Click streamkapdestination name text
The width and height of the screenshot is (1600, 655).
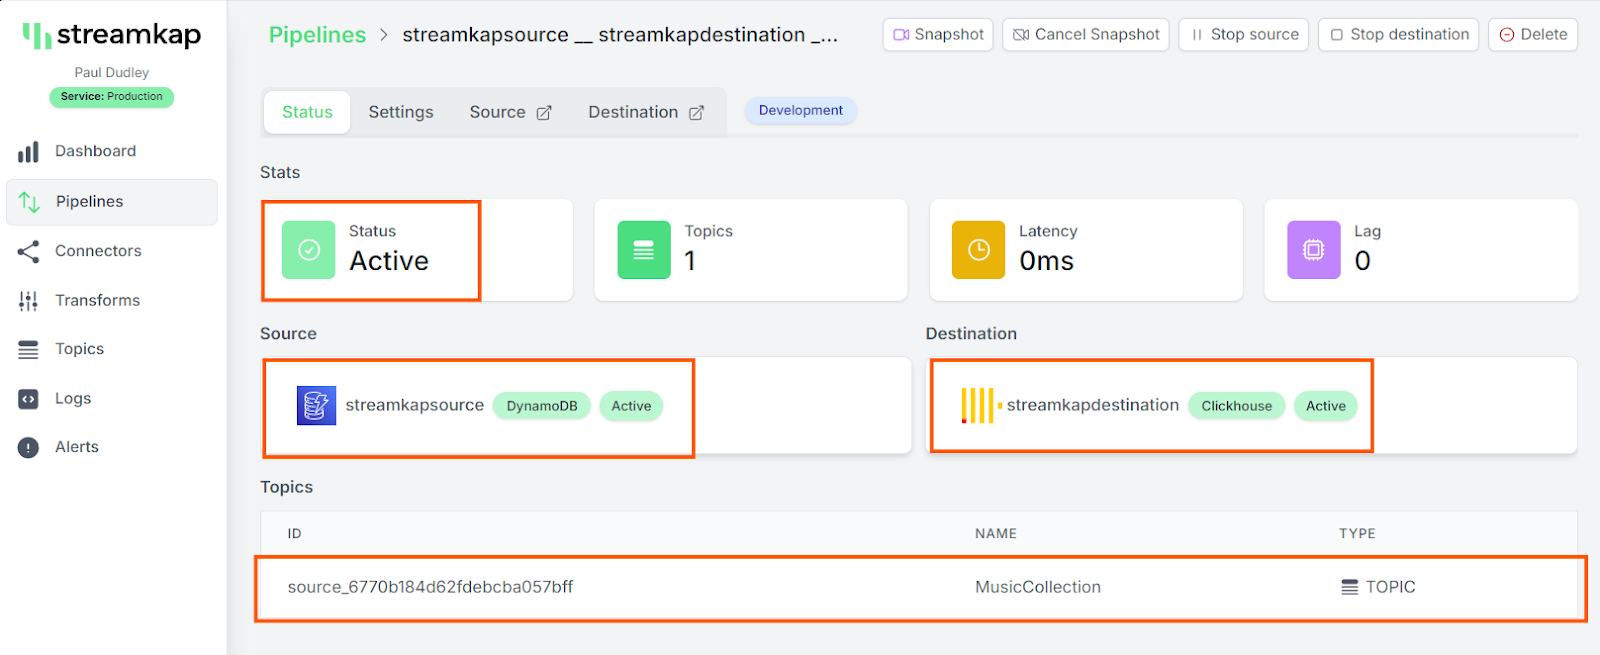pyautogui.click(x=1093, y=405)
